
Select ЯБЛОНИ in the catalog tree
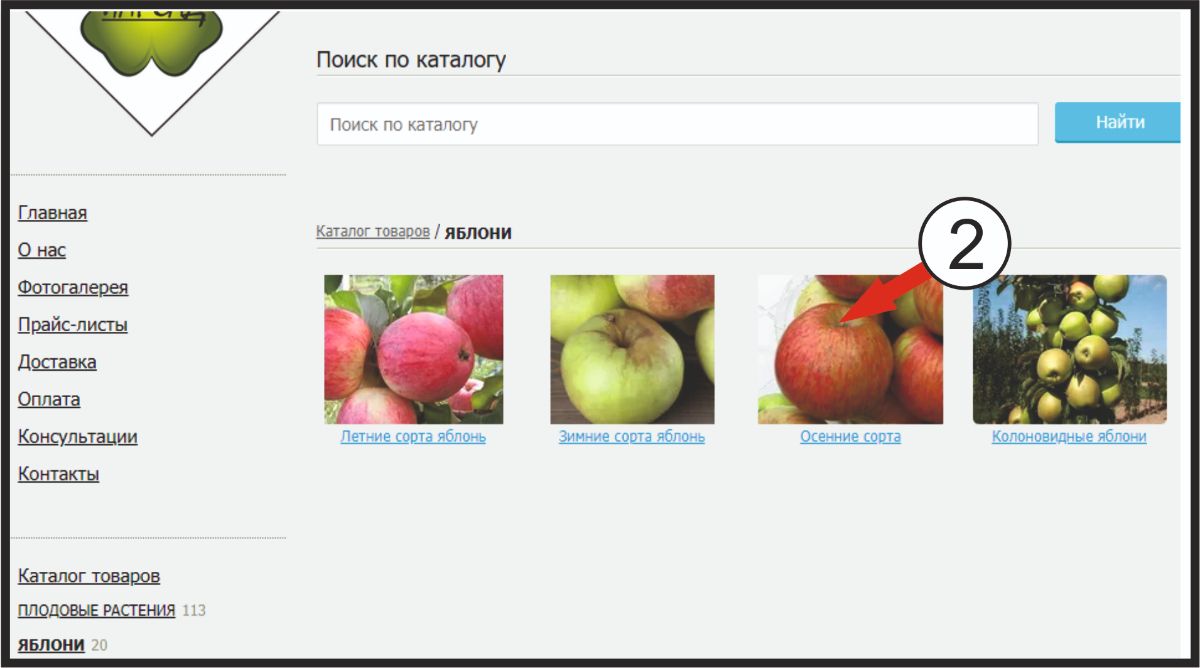(51, 645)
